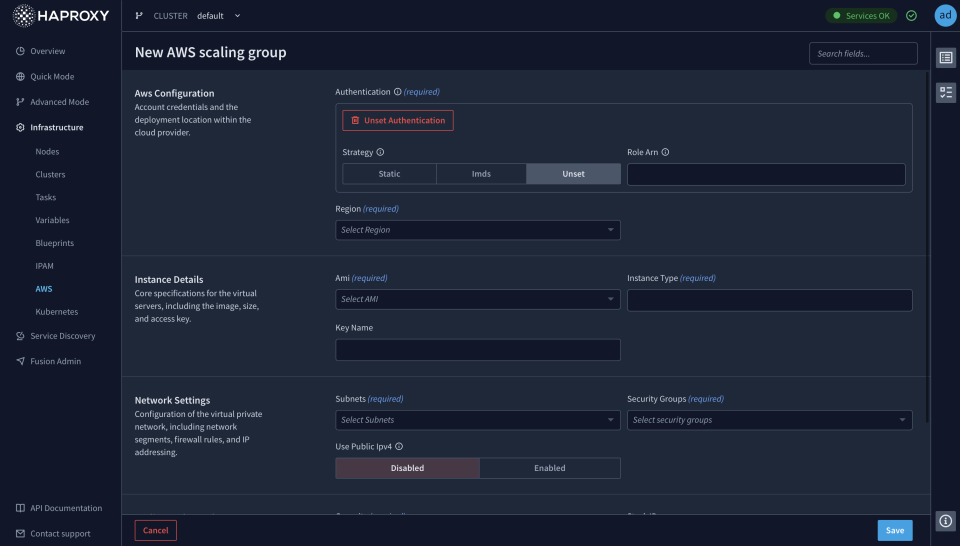Image resolution: width=960 pixels, height=546 pixels.
Task: Open Contact support link
Action: pyautogui.click(x=60, y=534)
